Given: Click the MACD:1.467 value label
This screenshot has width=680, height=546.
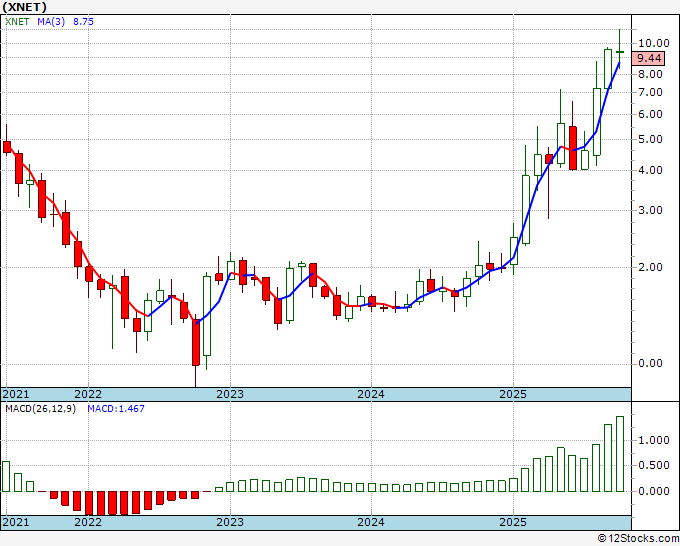Looking at the screenshot, I should click(116, 409).
